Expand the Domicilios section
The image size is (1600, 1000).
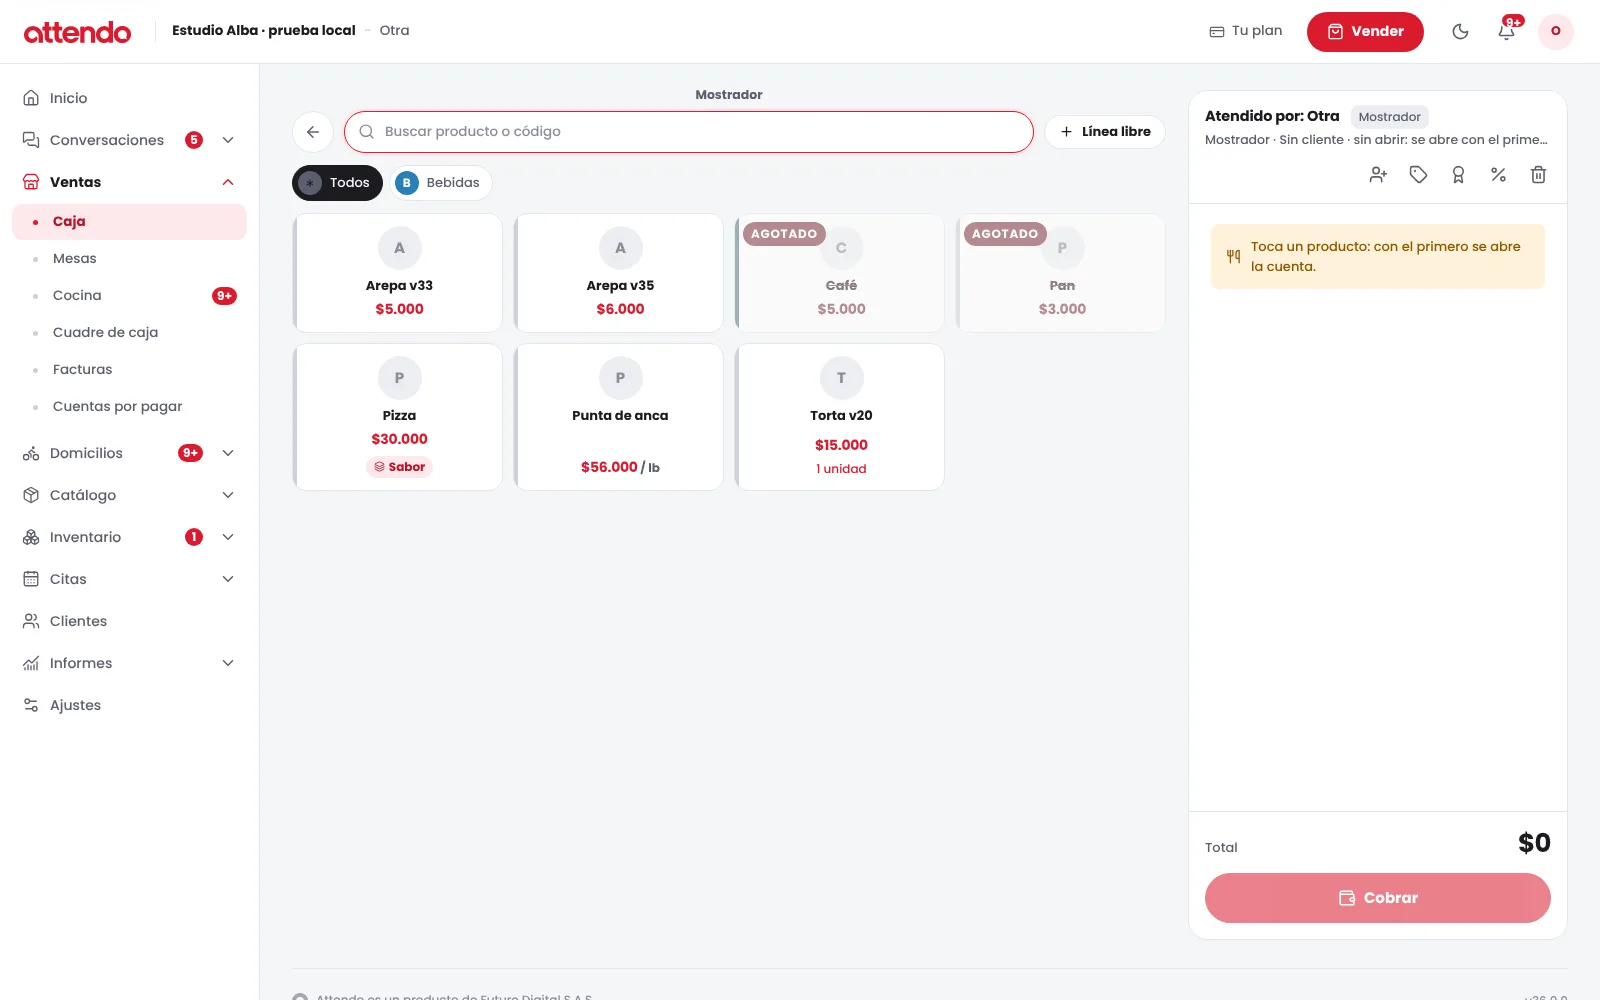pyautogui.click(x=228, y=453)
